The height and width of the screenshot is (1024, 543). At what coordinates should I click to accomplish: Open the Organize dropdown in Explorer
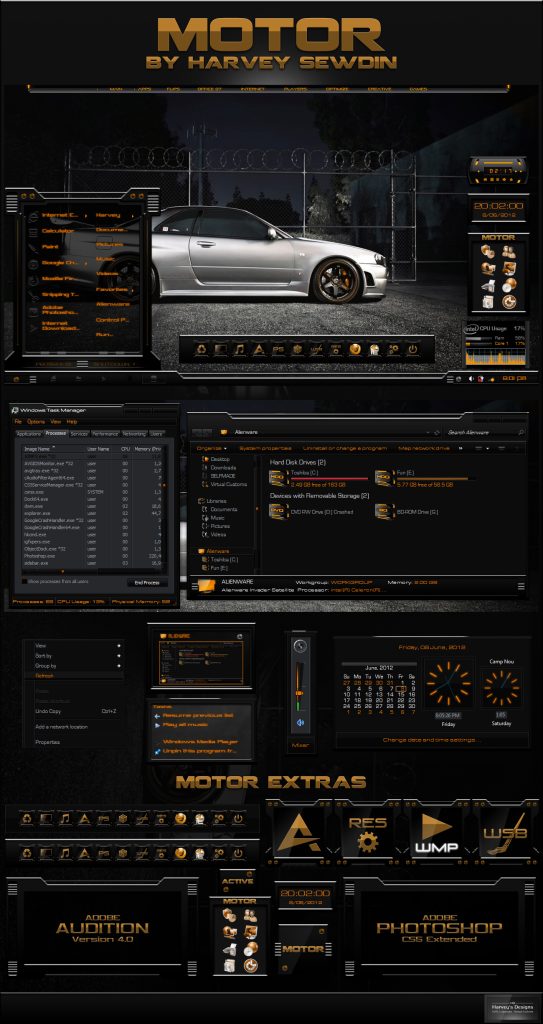[212, 448]
